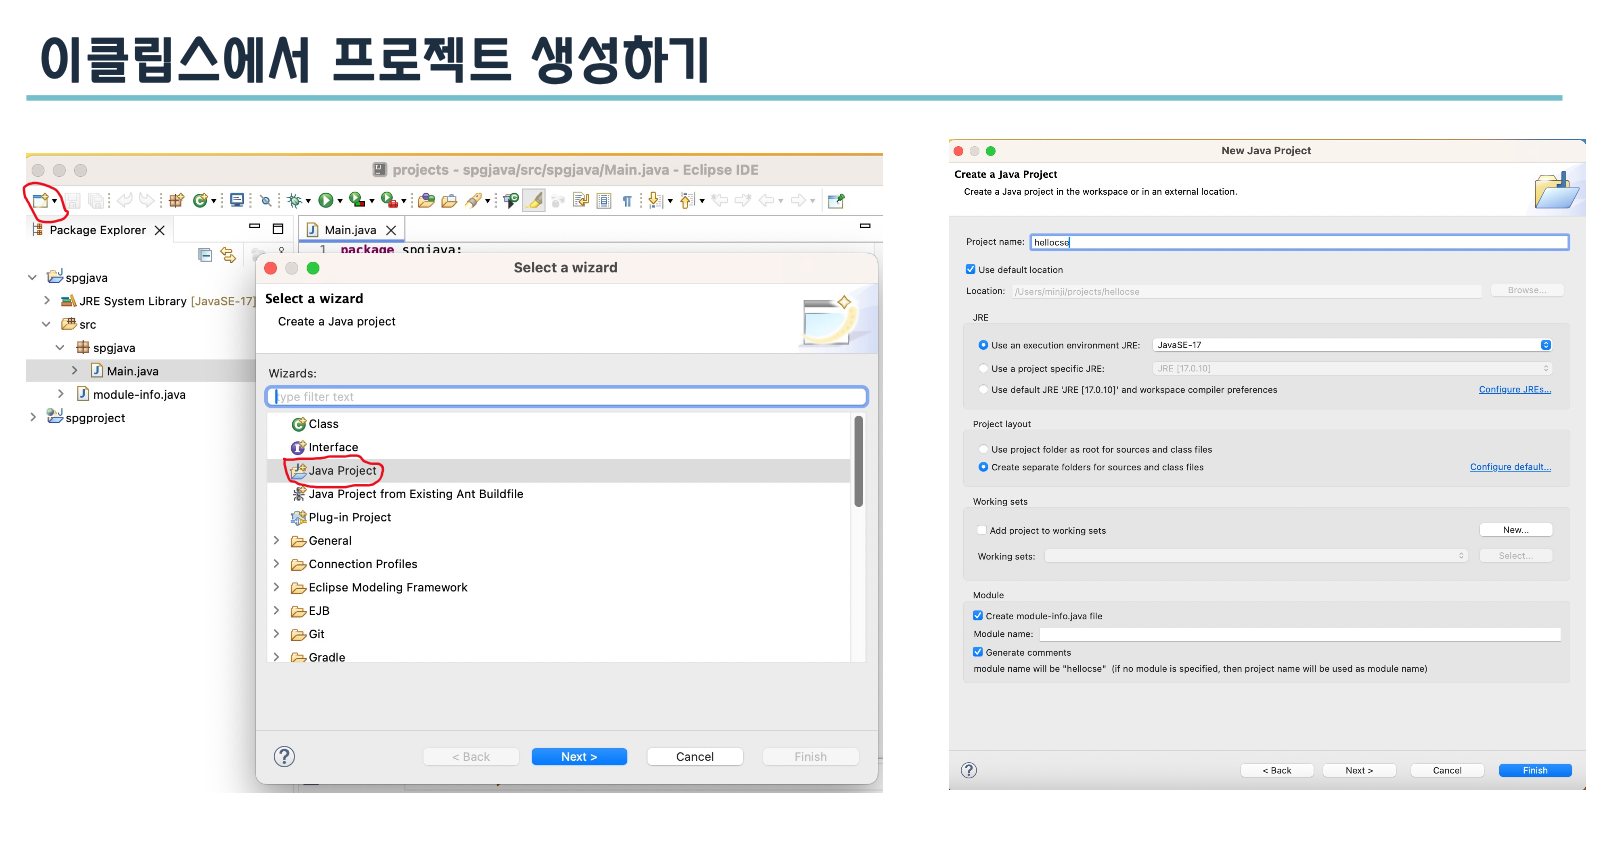
Task: Expand the General wizard category
Action: tap(277, 540)
